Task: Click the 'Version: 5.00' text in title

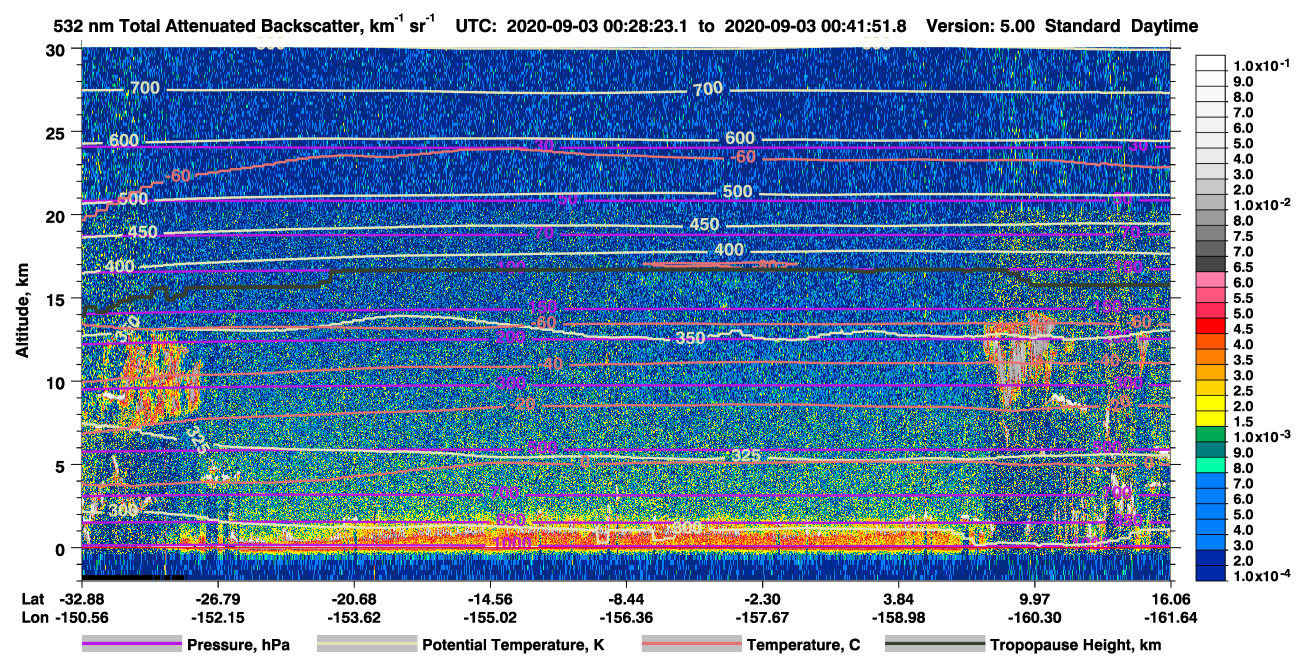Action: coord(981,27)
